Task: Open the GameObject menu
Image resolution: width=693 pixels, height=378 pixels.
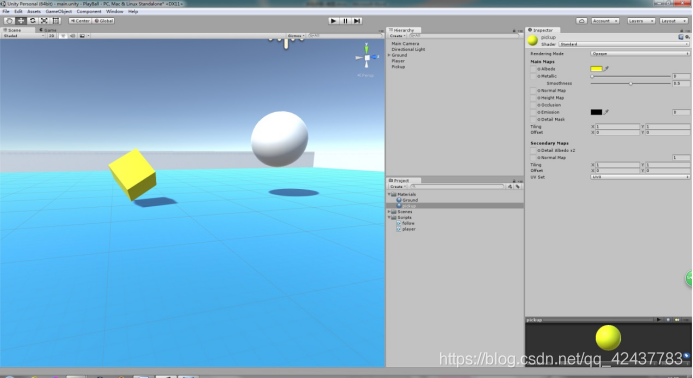Action: coord(58,11)
